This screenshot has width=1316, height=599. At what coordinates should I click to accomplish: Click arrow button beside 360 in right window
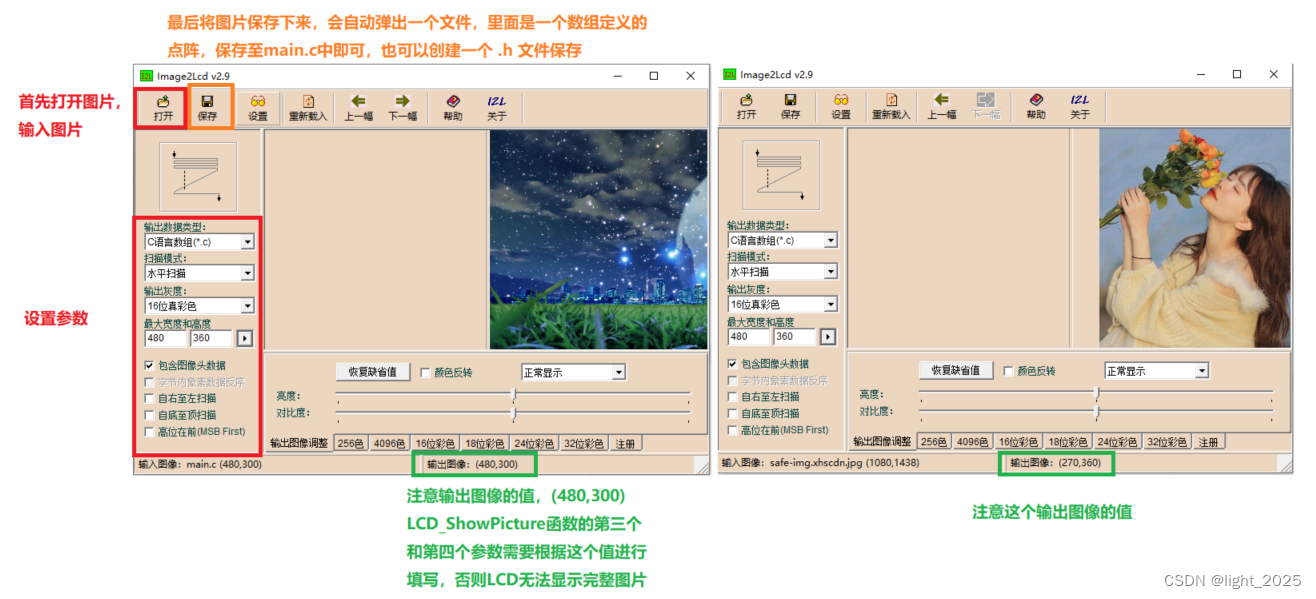tap(826, 338)
